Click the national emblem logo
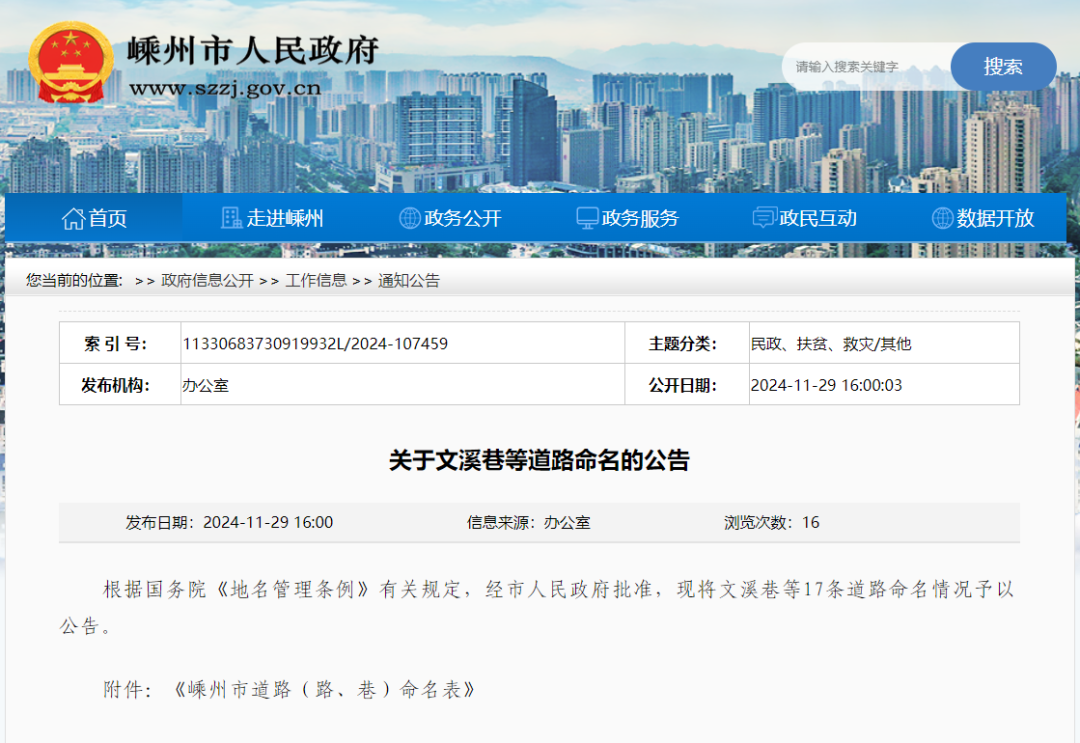 click(x=70, y=62)
